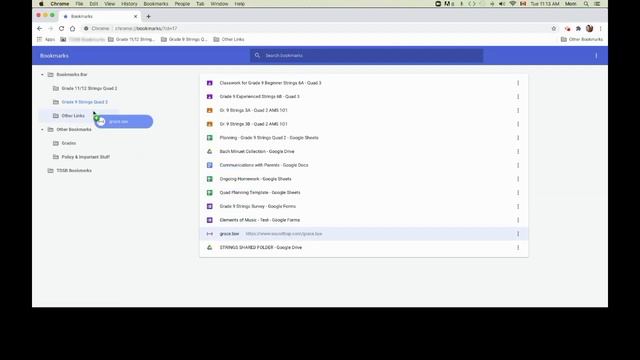The width and height of the screenshot is (640, 360).
Task: Select the highlighted grace.law bookmark row
Action: coord(363,234)
